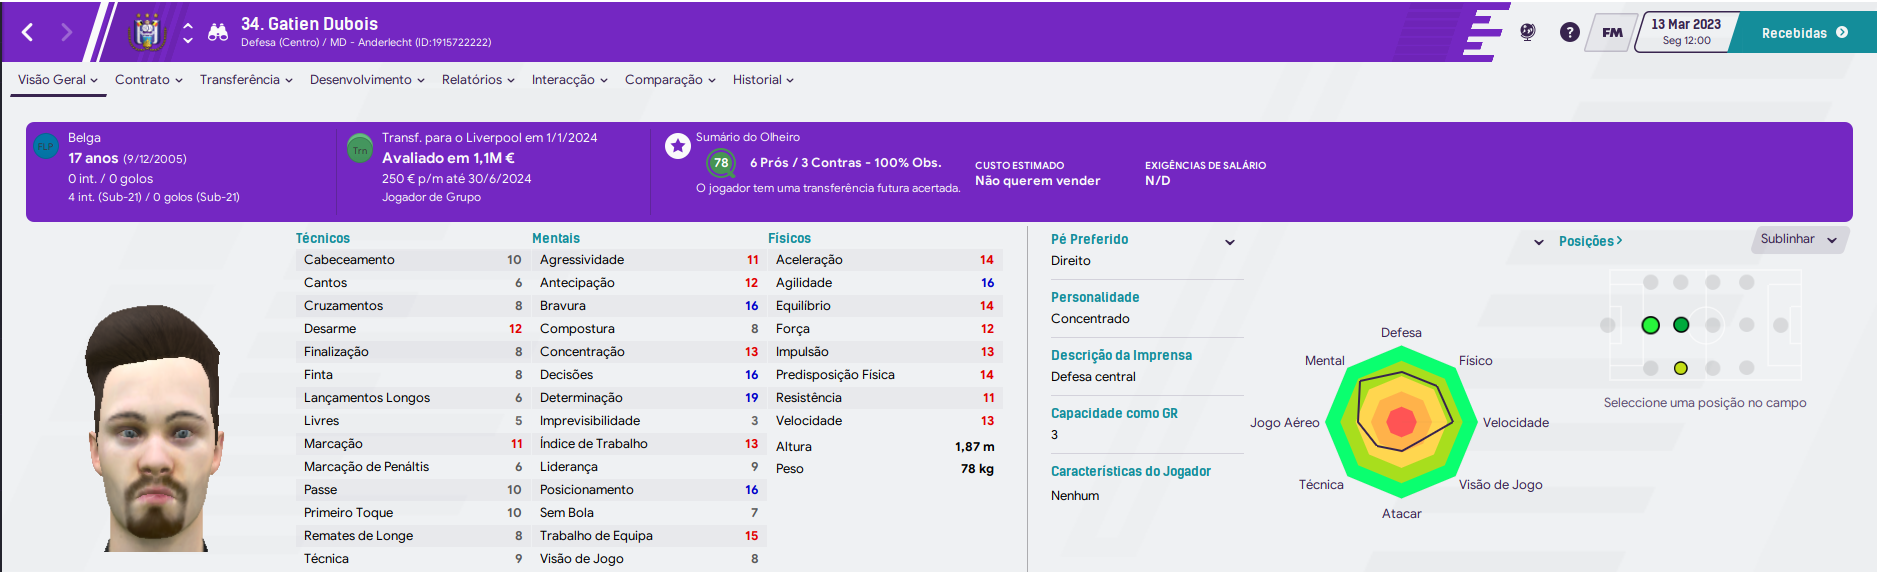Go back with the left arrow
1877x572 pixels.
click(28, 33)
